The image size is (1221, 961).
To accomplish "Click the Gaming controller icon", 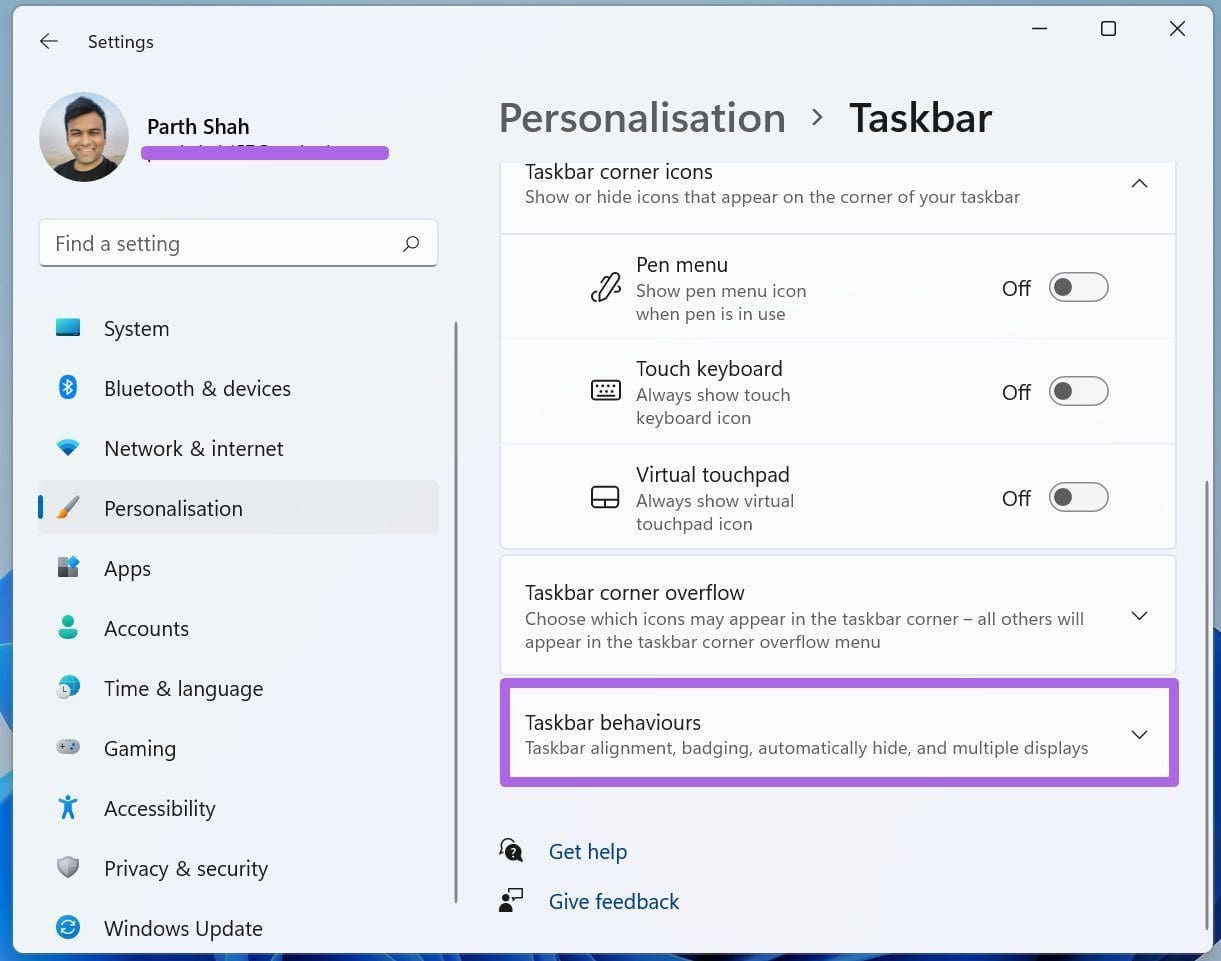I will [x=68, y=747].
